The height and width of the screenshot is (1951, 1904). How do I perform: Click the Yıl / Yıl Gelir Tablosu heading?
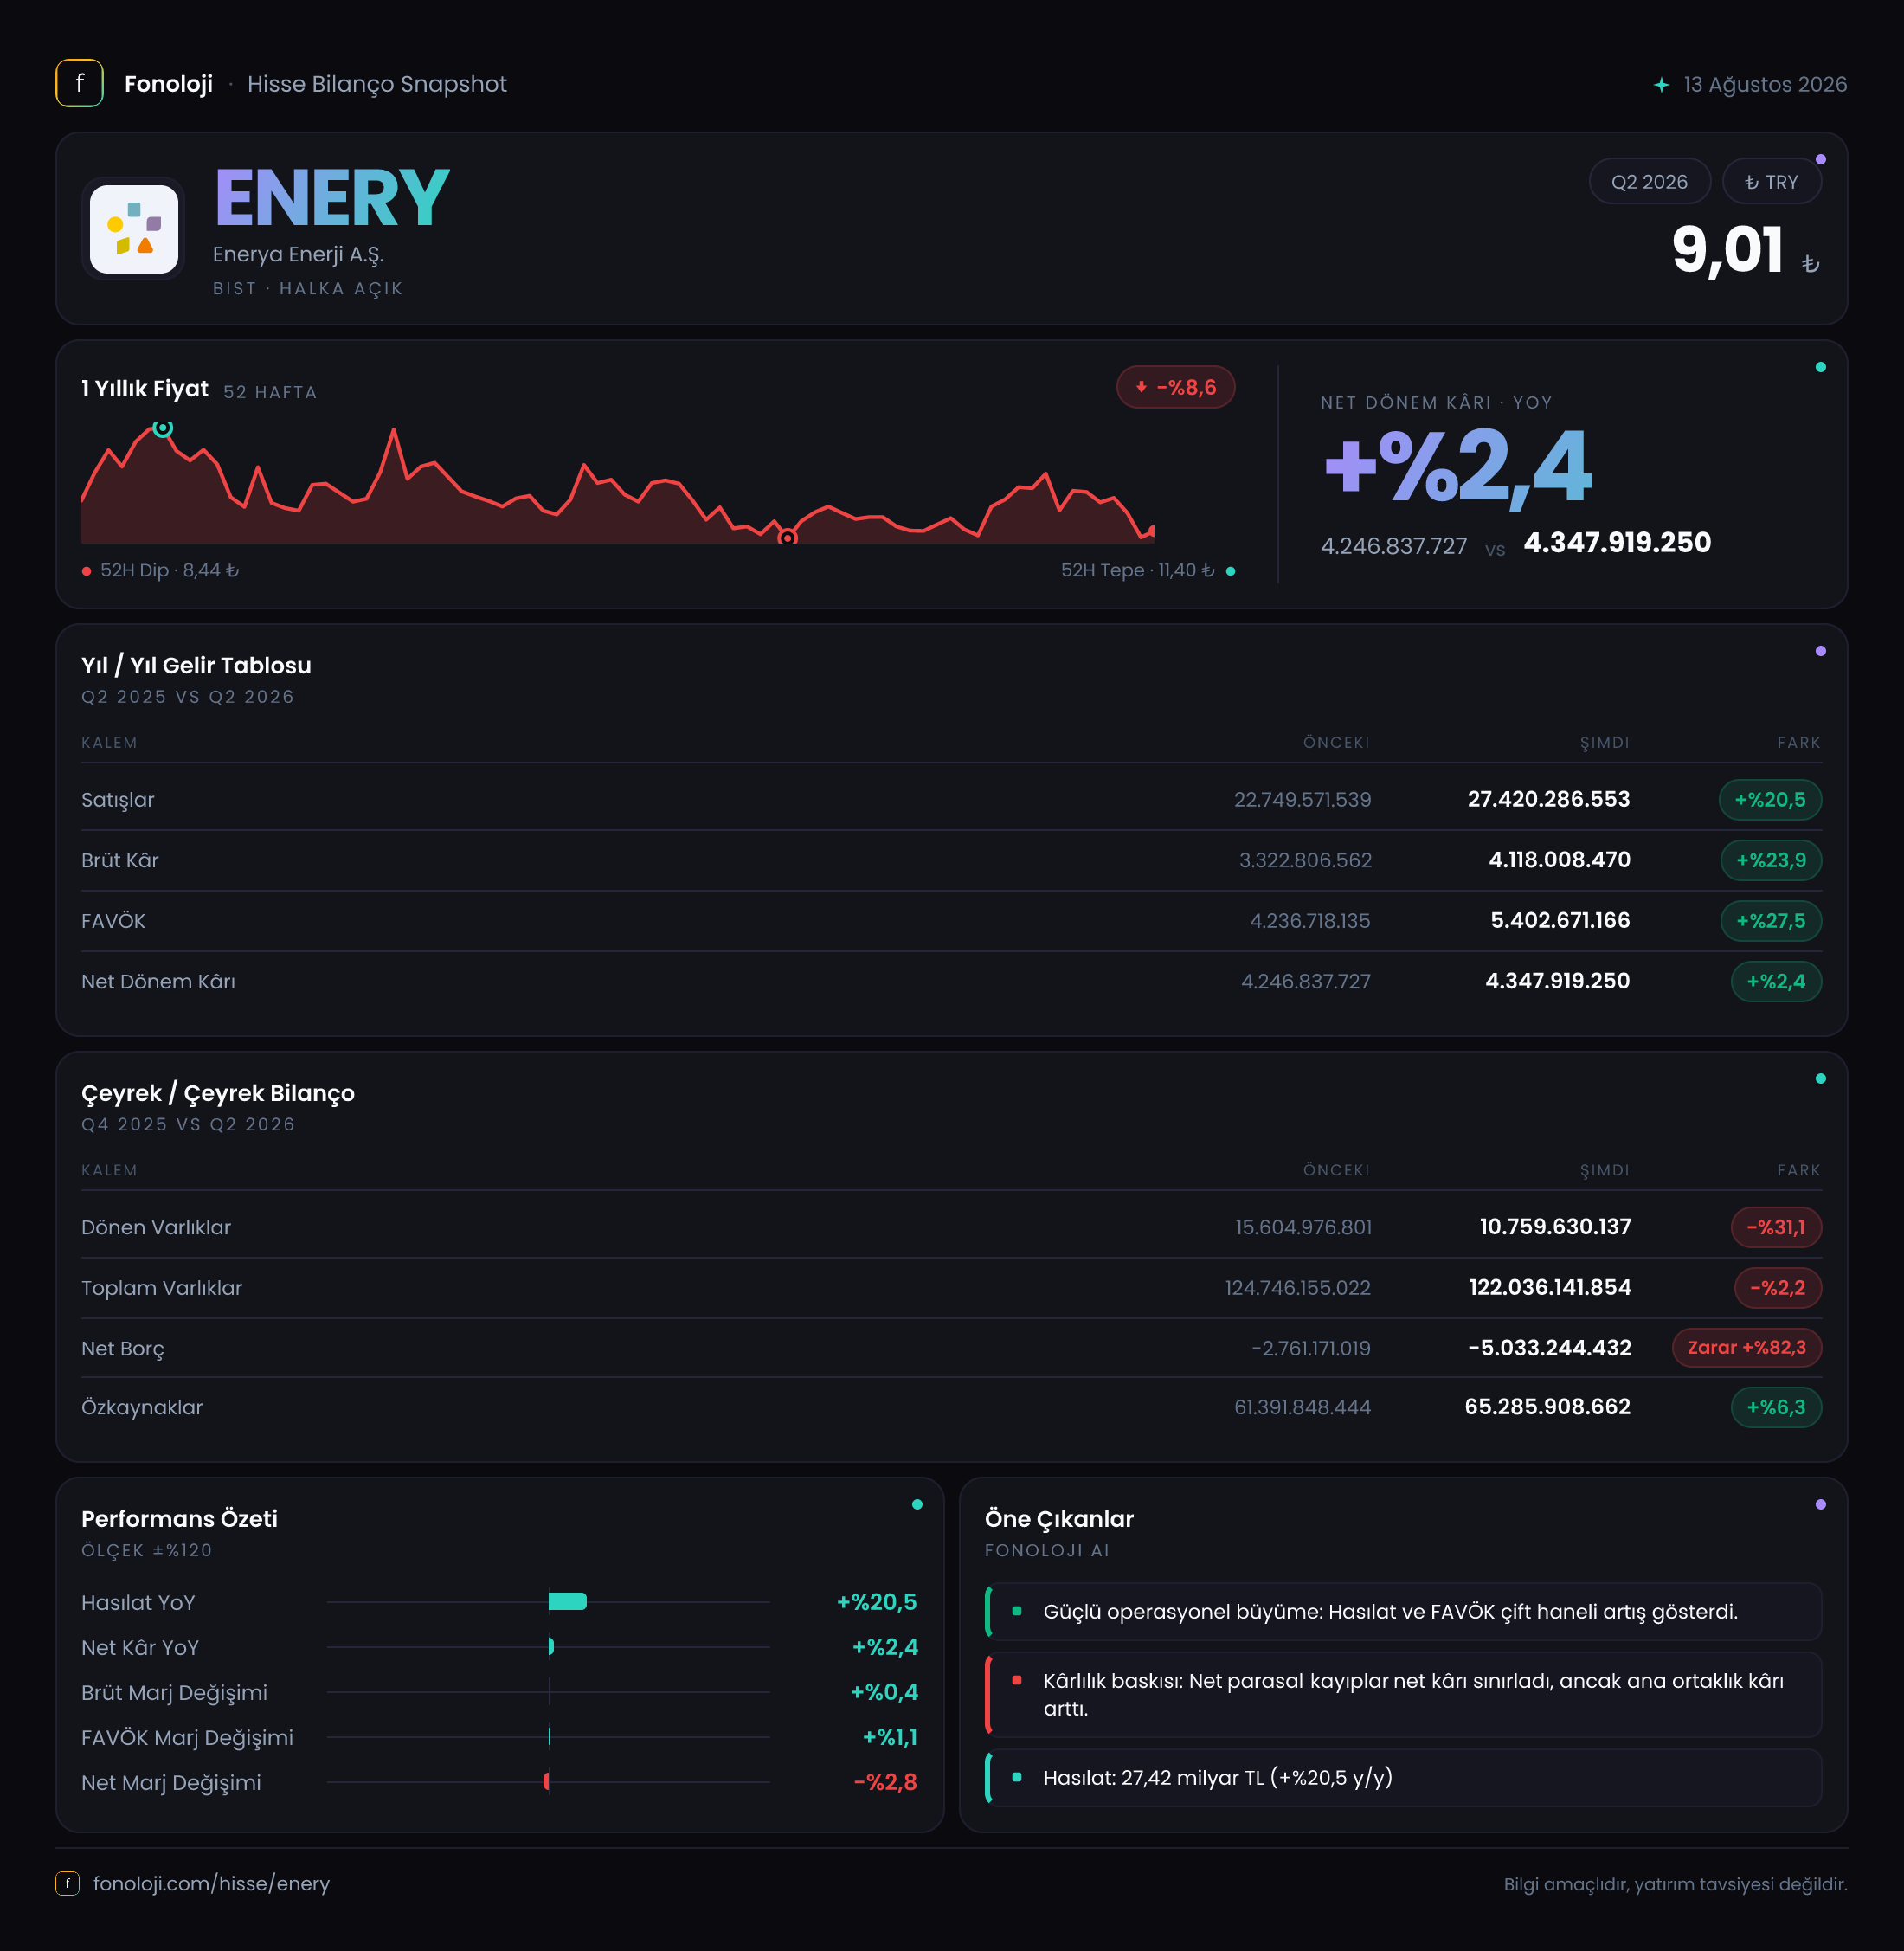point(196,665)
